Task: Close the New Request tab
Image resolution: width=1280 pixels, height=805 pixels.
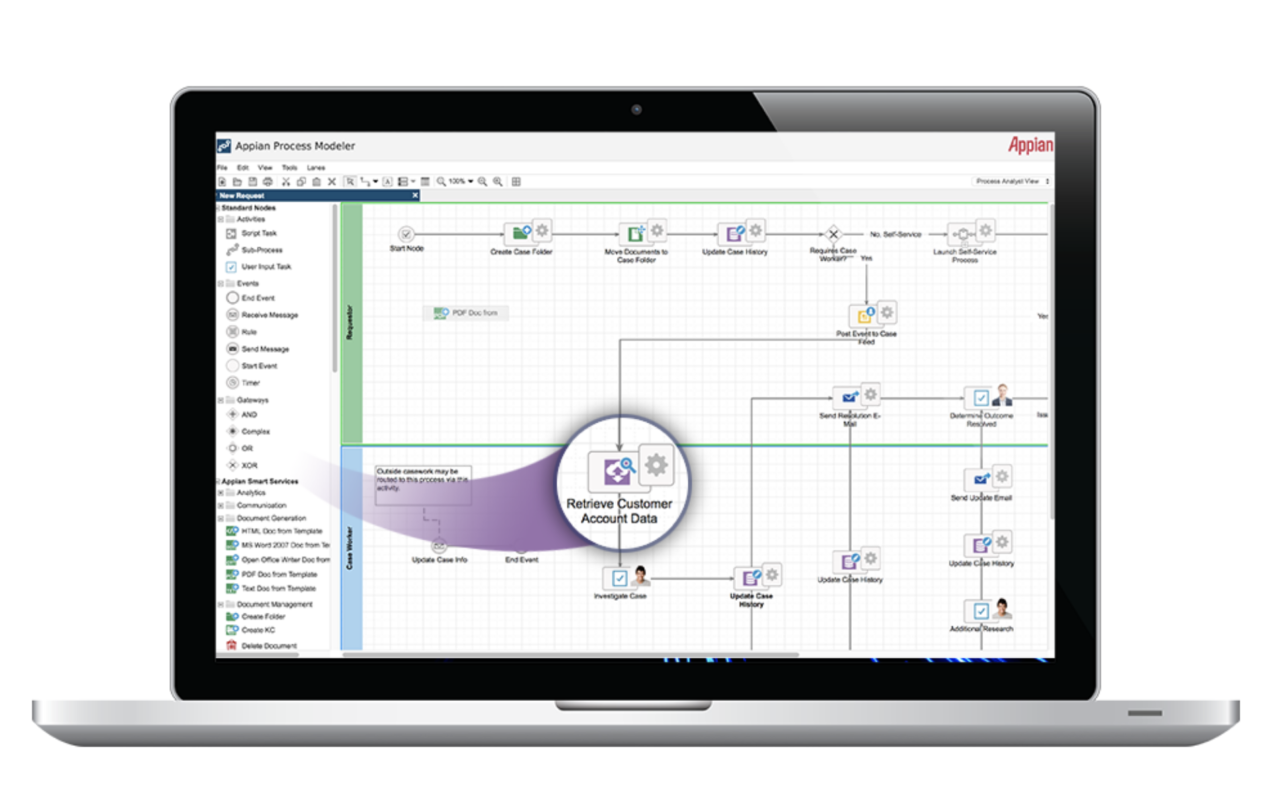Action: coord(415,196)
